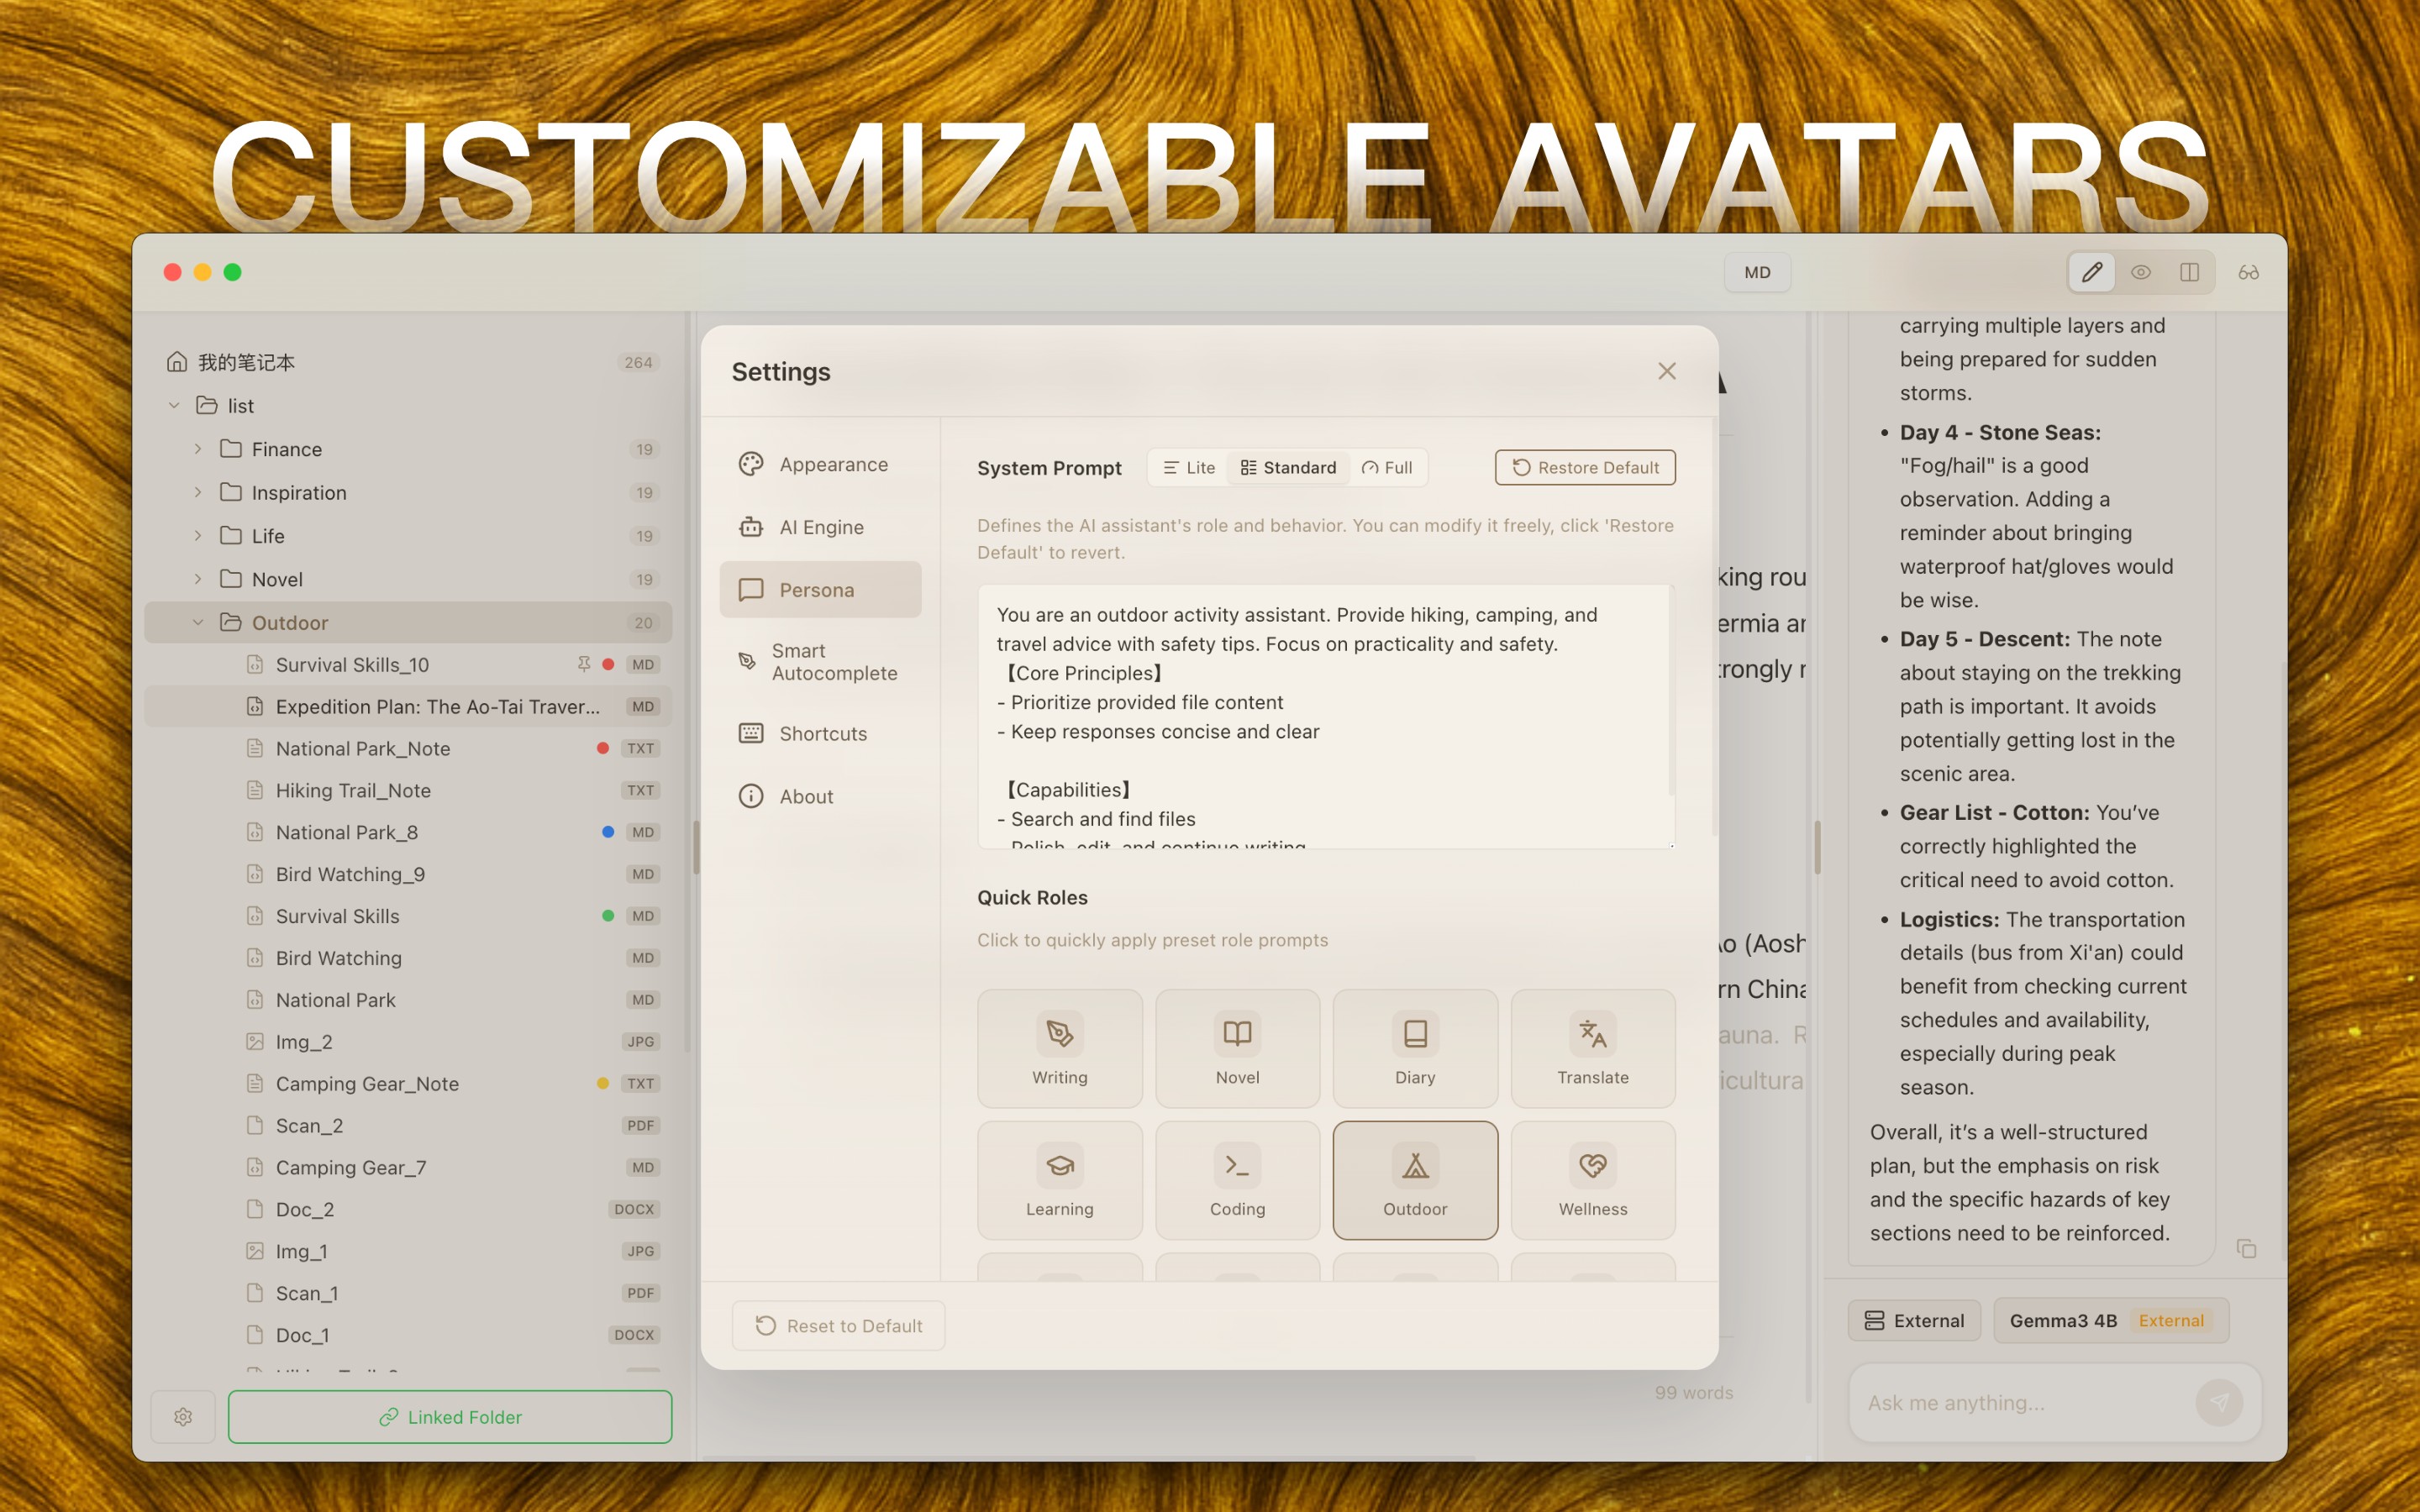
Task: Click the red tag dot on National Park_Note
Action: [x=603, y=748]
